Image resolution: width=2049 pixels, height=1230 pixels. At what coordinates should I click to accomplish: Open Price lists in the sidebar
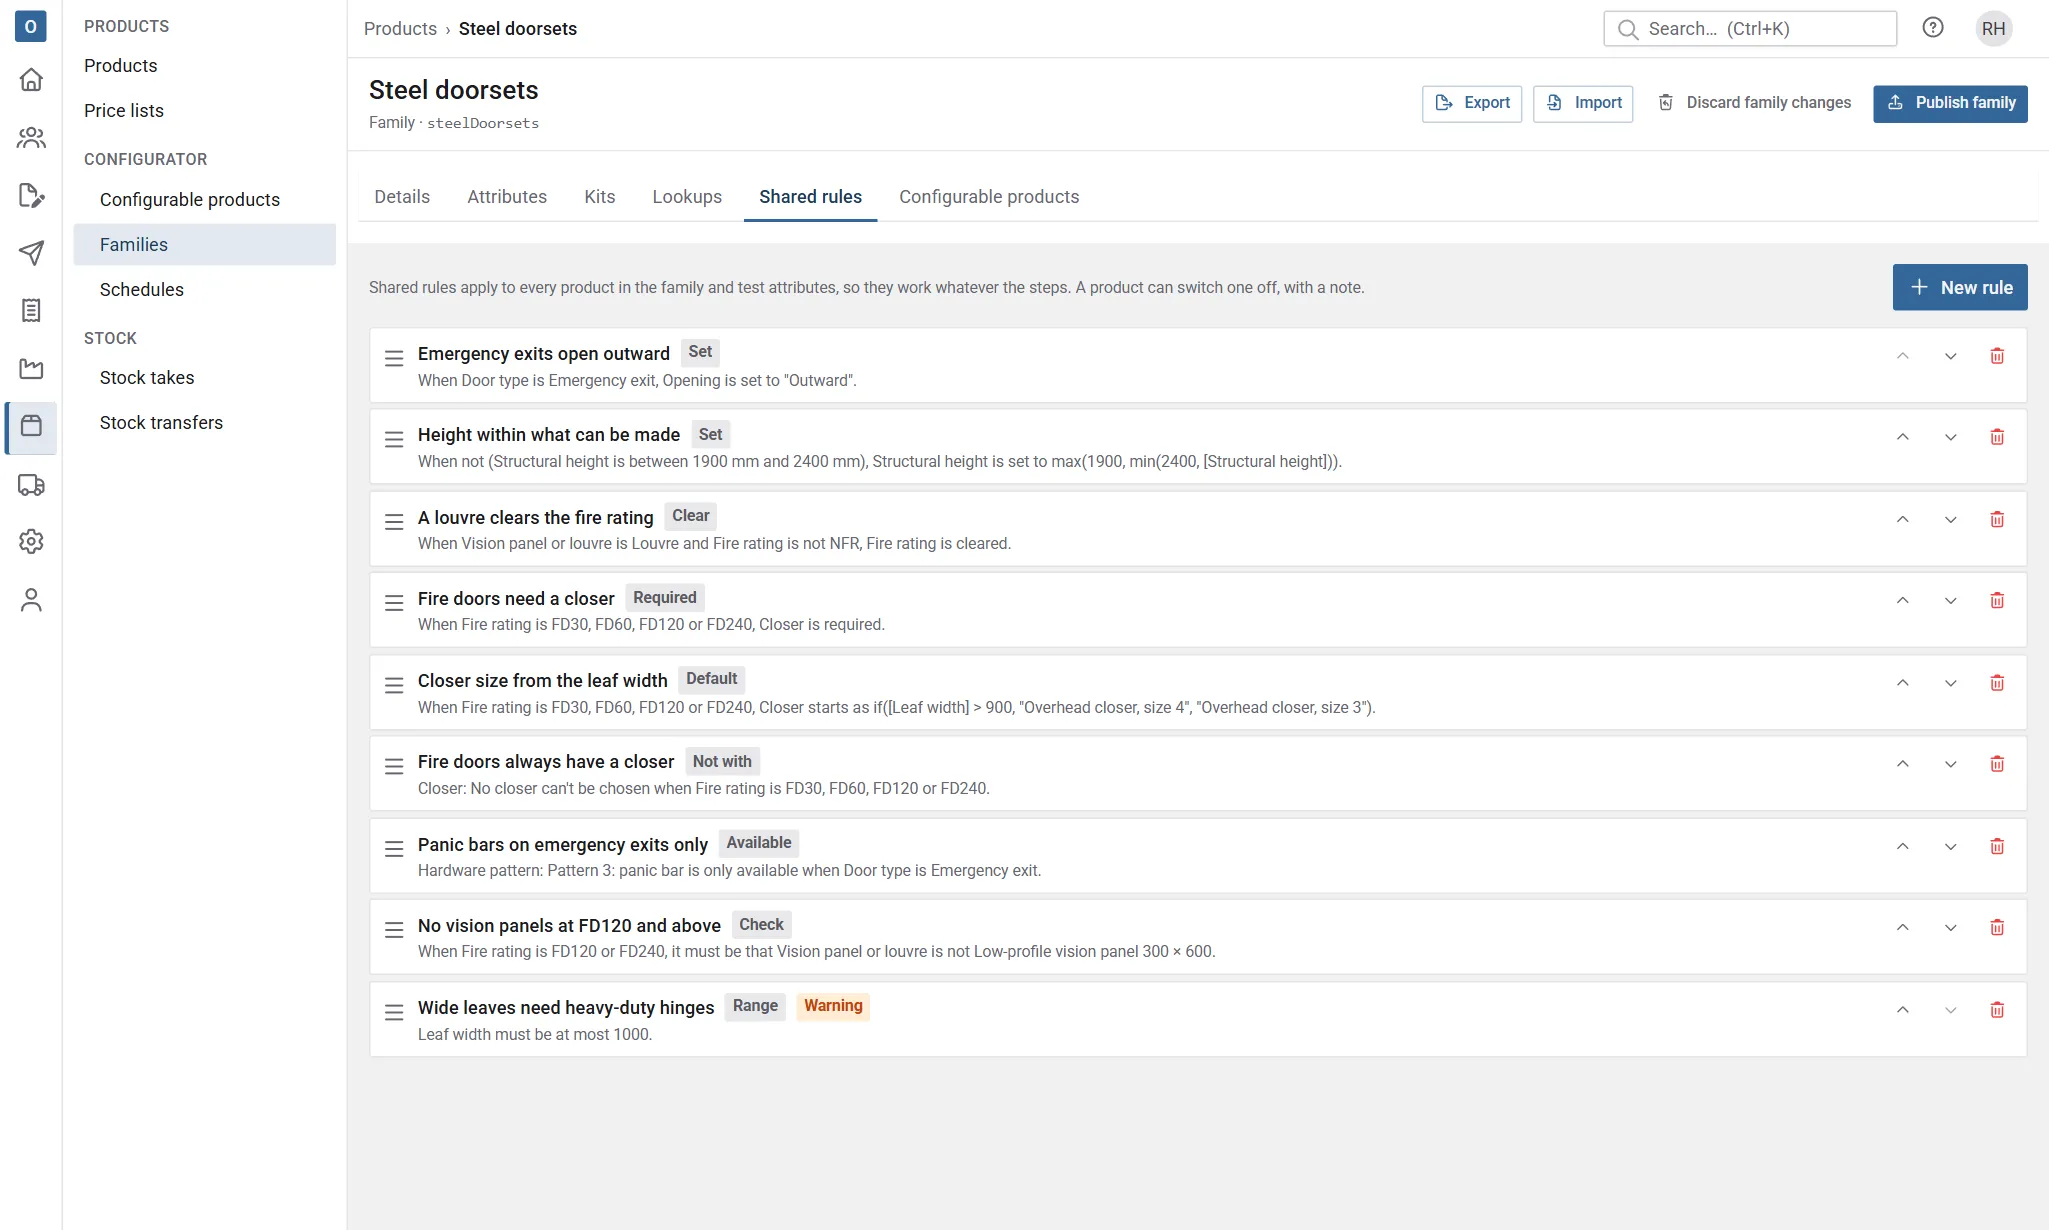(124, 110)
